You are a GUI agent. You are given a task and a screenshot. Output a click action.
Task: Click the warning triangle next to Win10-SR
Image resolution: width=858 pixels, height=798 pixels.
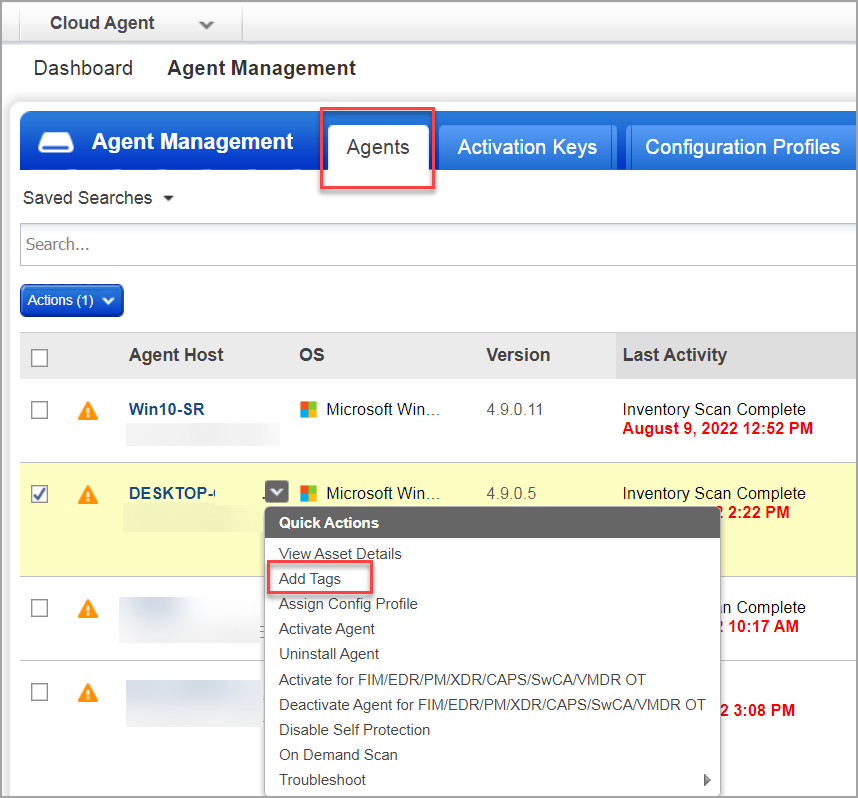pyautogui.click(x=87, y=411)
